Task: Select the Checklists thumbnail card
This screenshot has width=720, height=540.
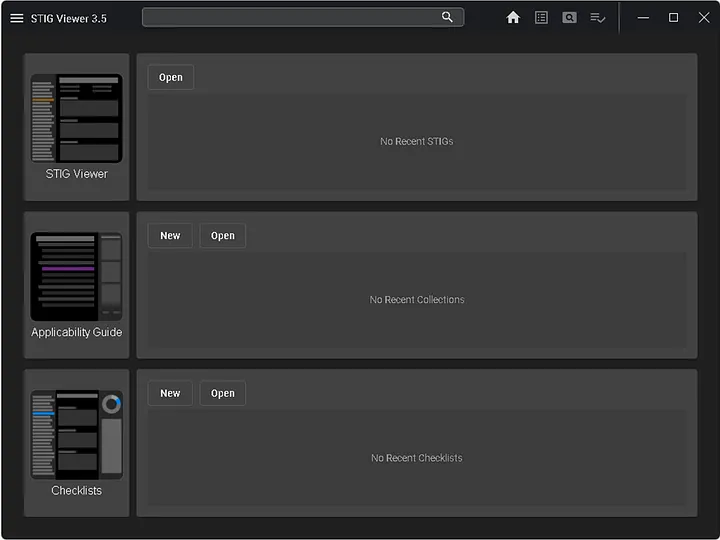Action: click(77, 443)
